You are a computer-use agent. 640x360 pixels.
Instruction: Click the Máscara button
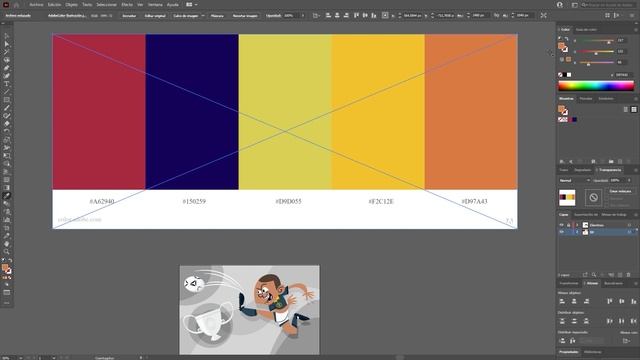217,16
